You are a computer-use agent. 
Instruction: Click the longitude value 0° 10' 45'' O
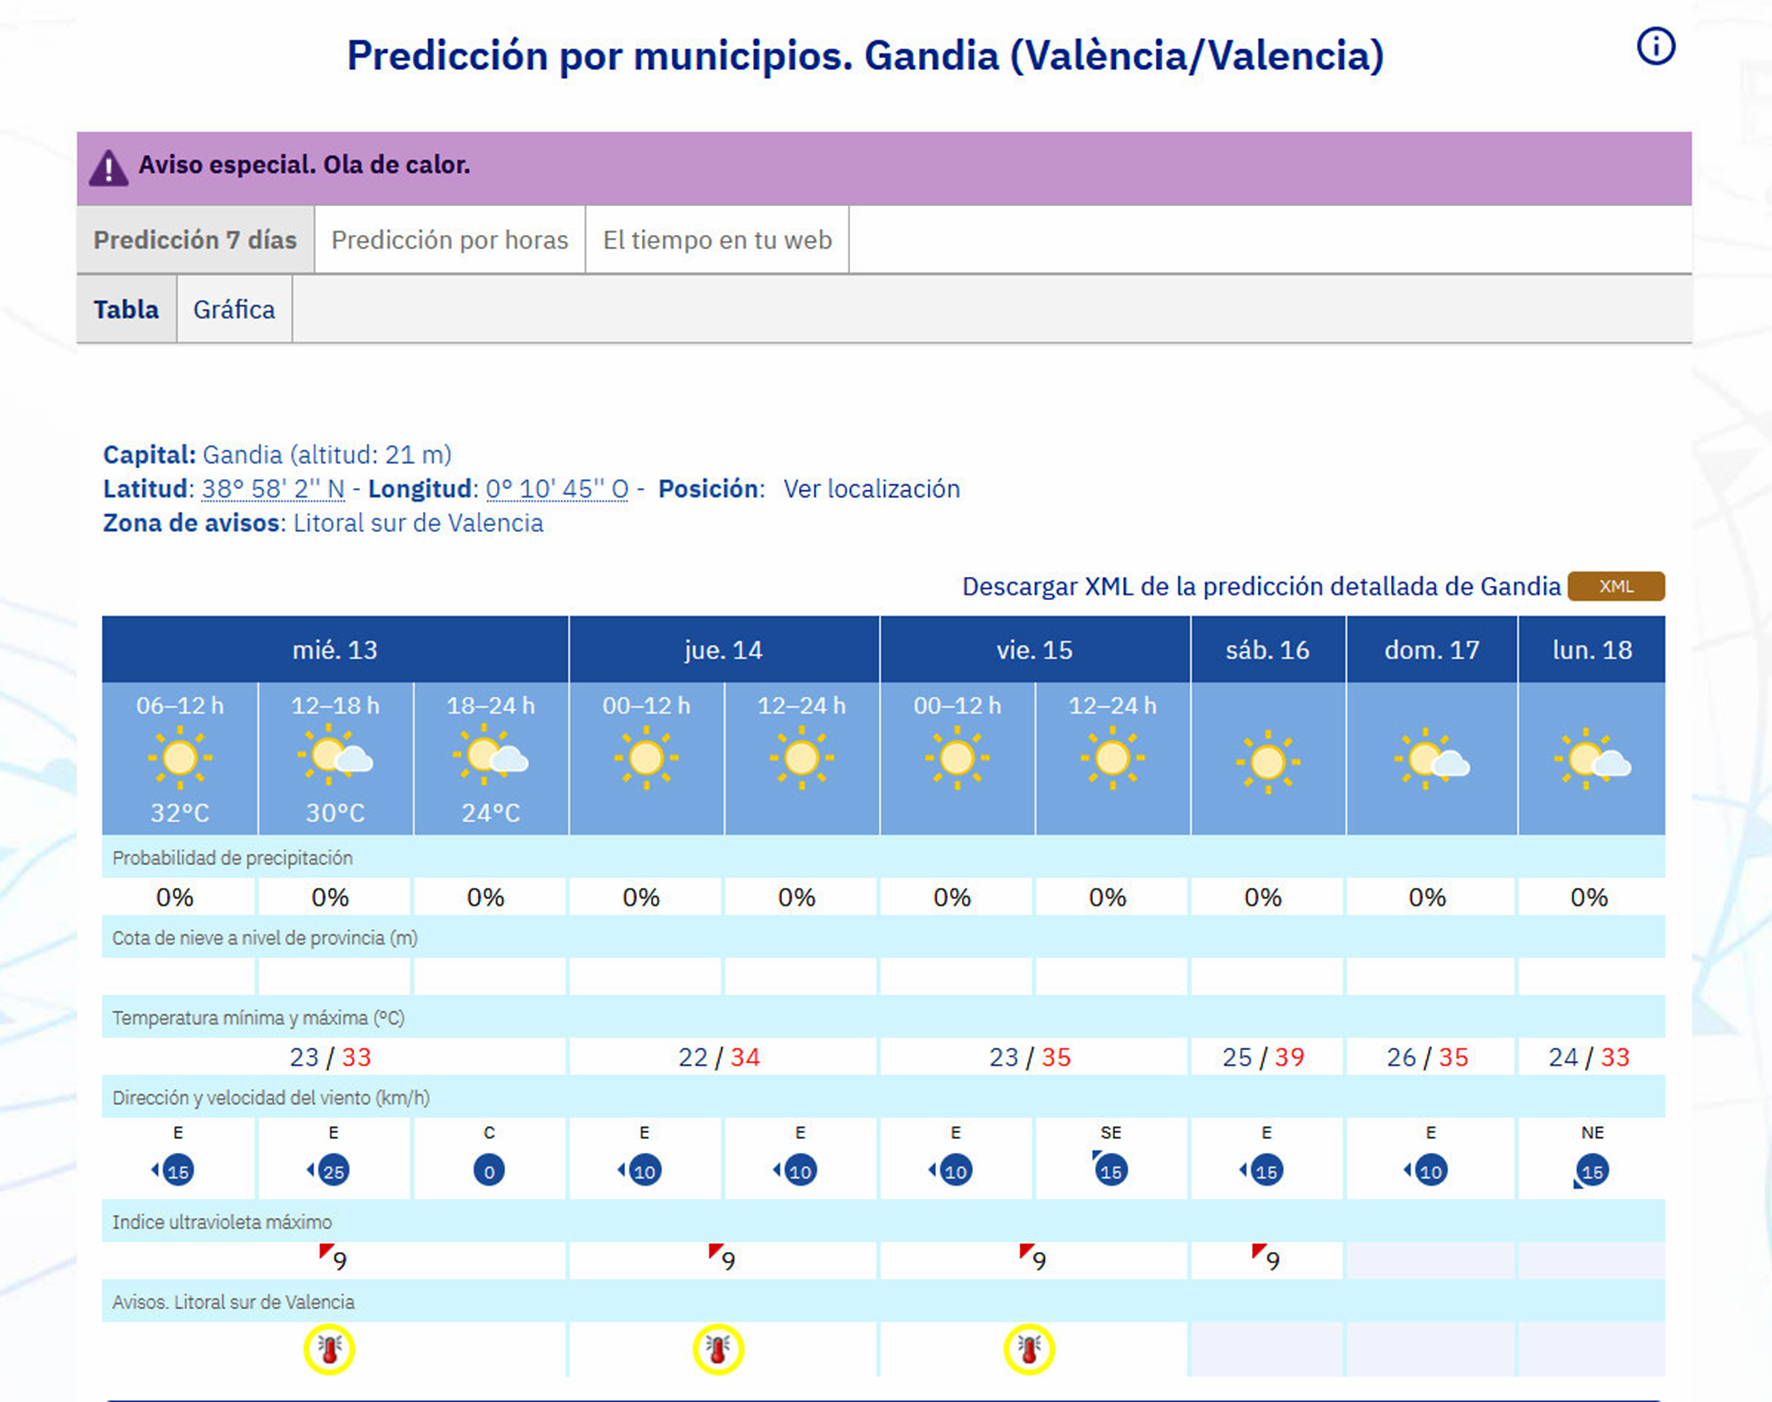557,489
